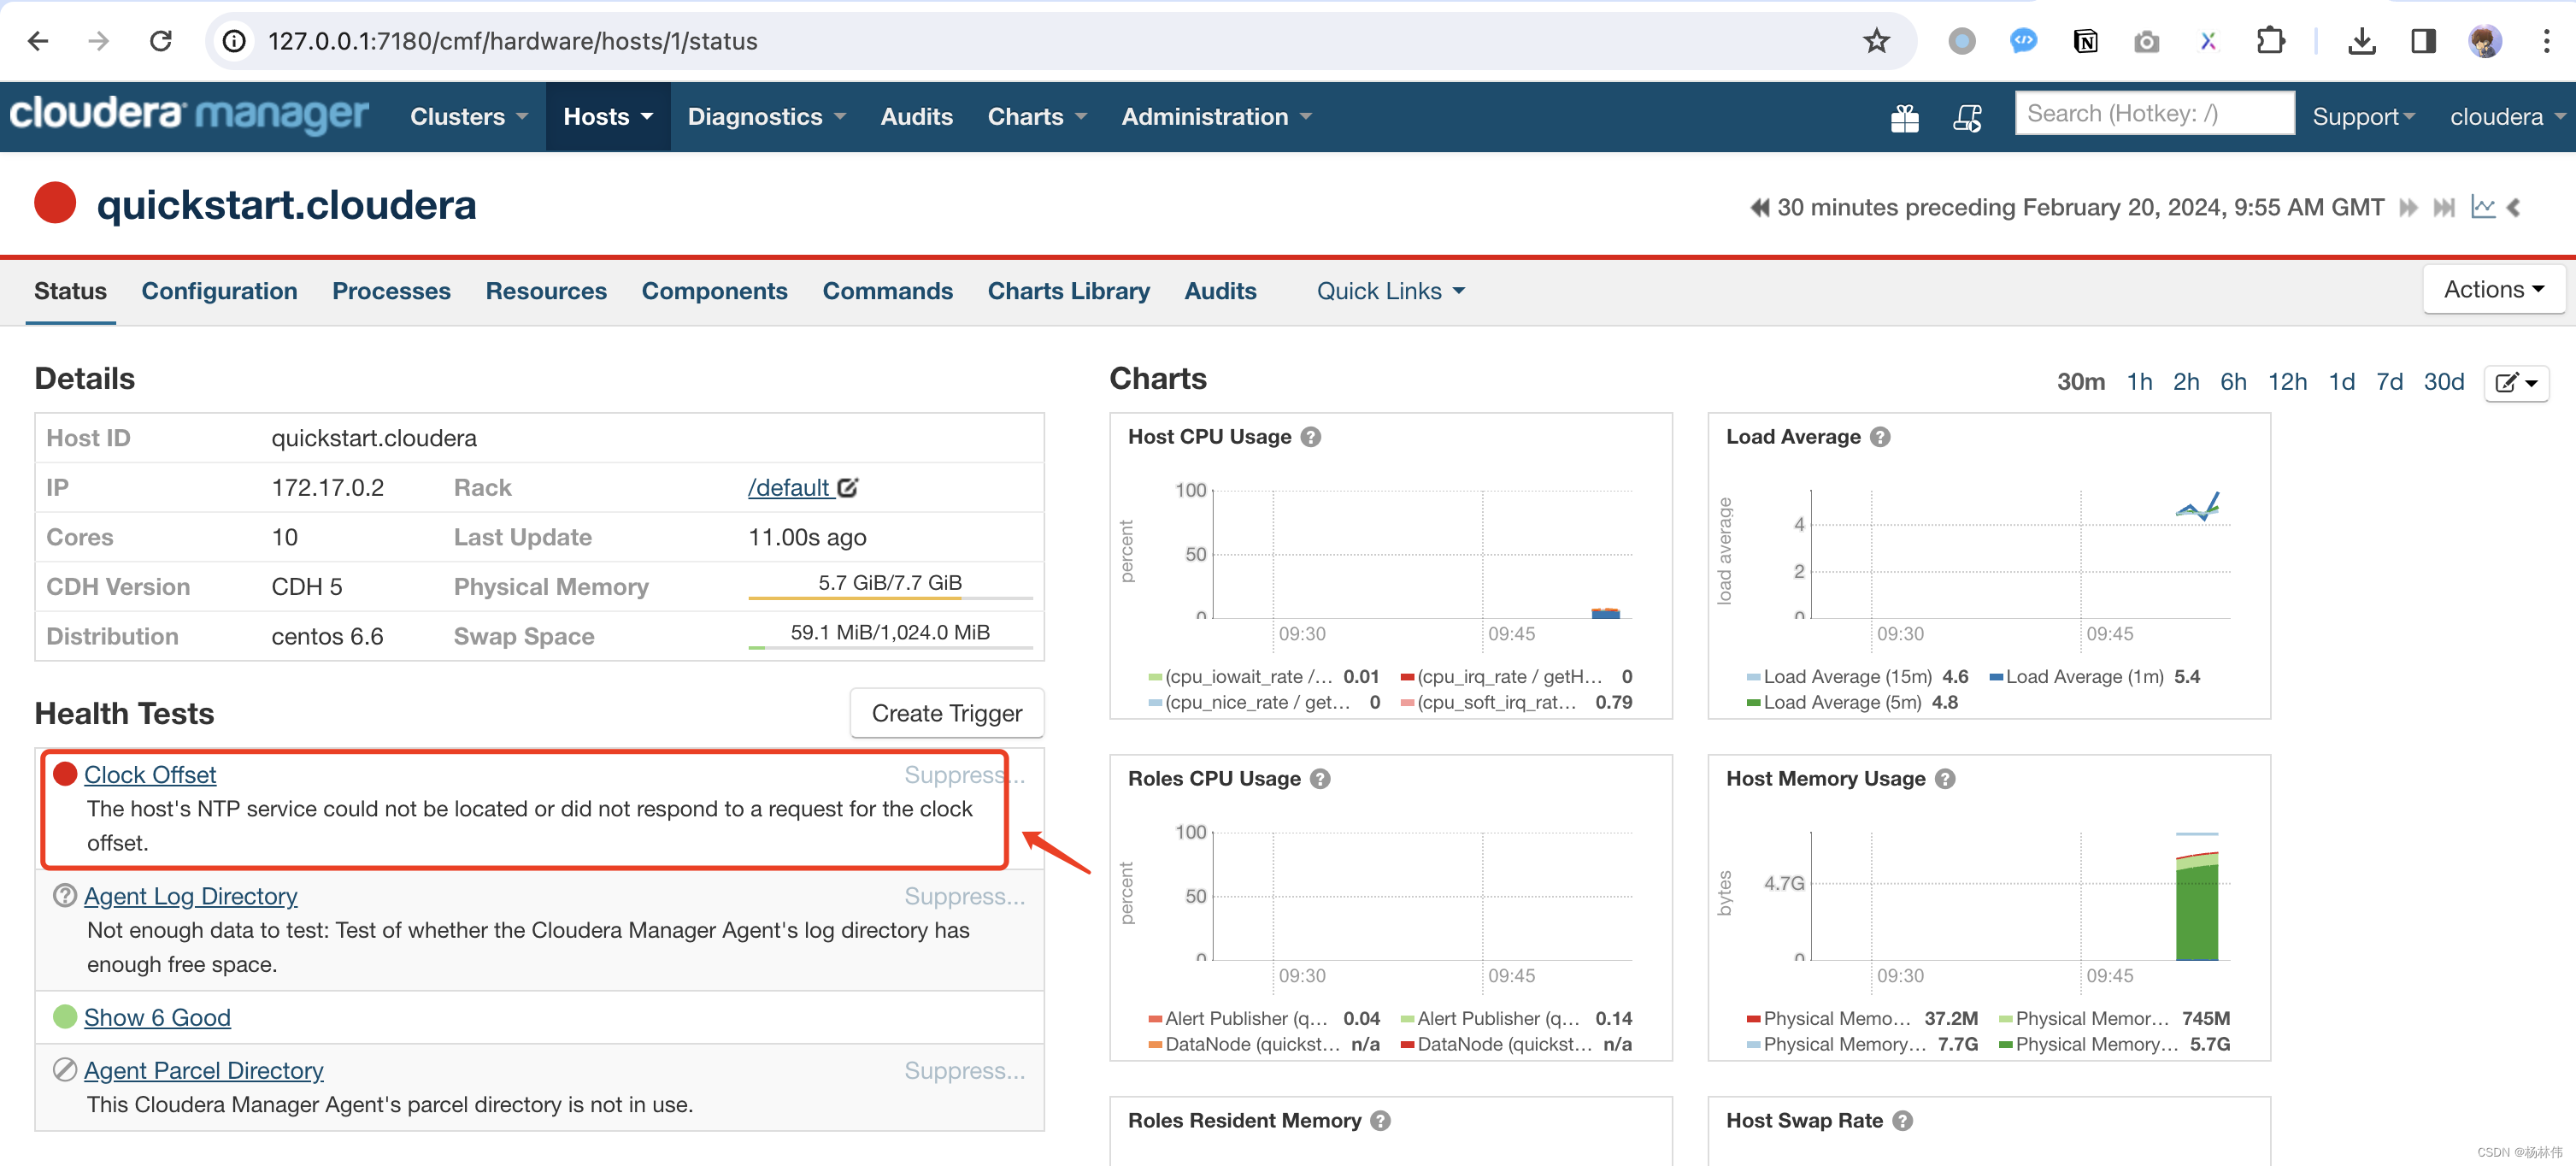Viewport: 2576px width, 1166px height.
Task: Expand the Quick Links dropdown
Action: 1390,291
